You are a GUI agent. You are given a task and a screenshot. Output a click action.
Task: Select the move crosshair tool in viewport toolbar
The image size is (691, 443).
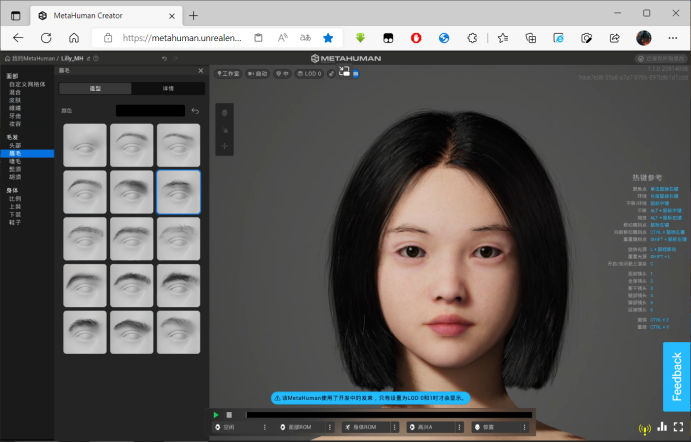224,146
